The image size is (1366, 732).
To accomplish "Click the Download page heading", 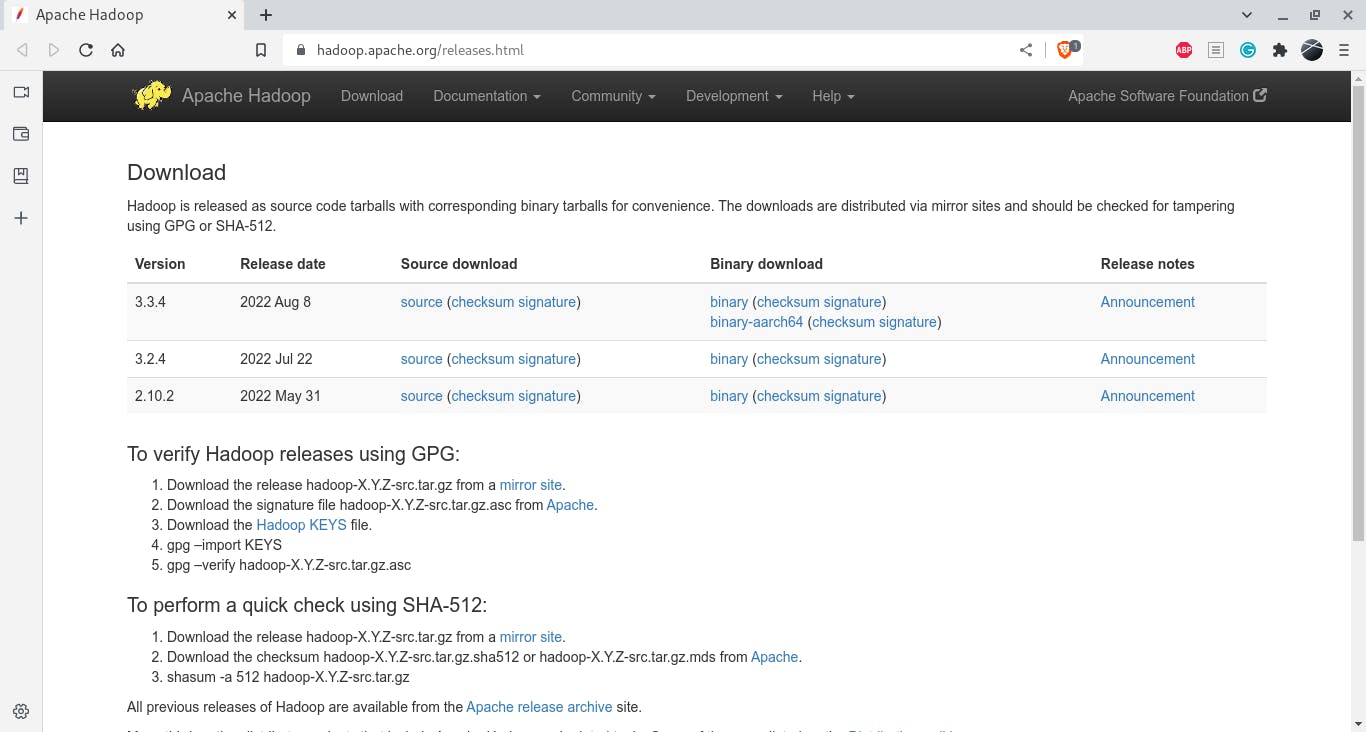I will point(177,172).
